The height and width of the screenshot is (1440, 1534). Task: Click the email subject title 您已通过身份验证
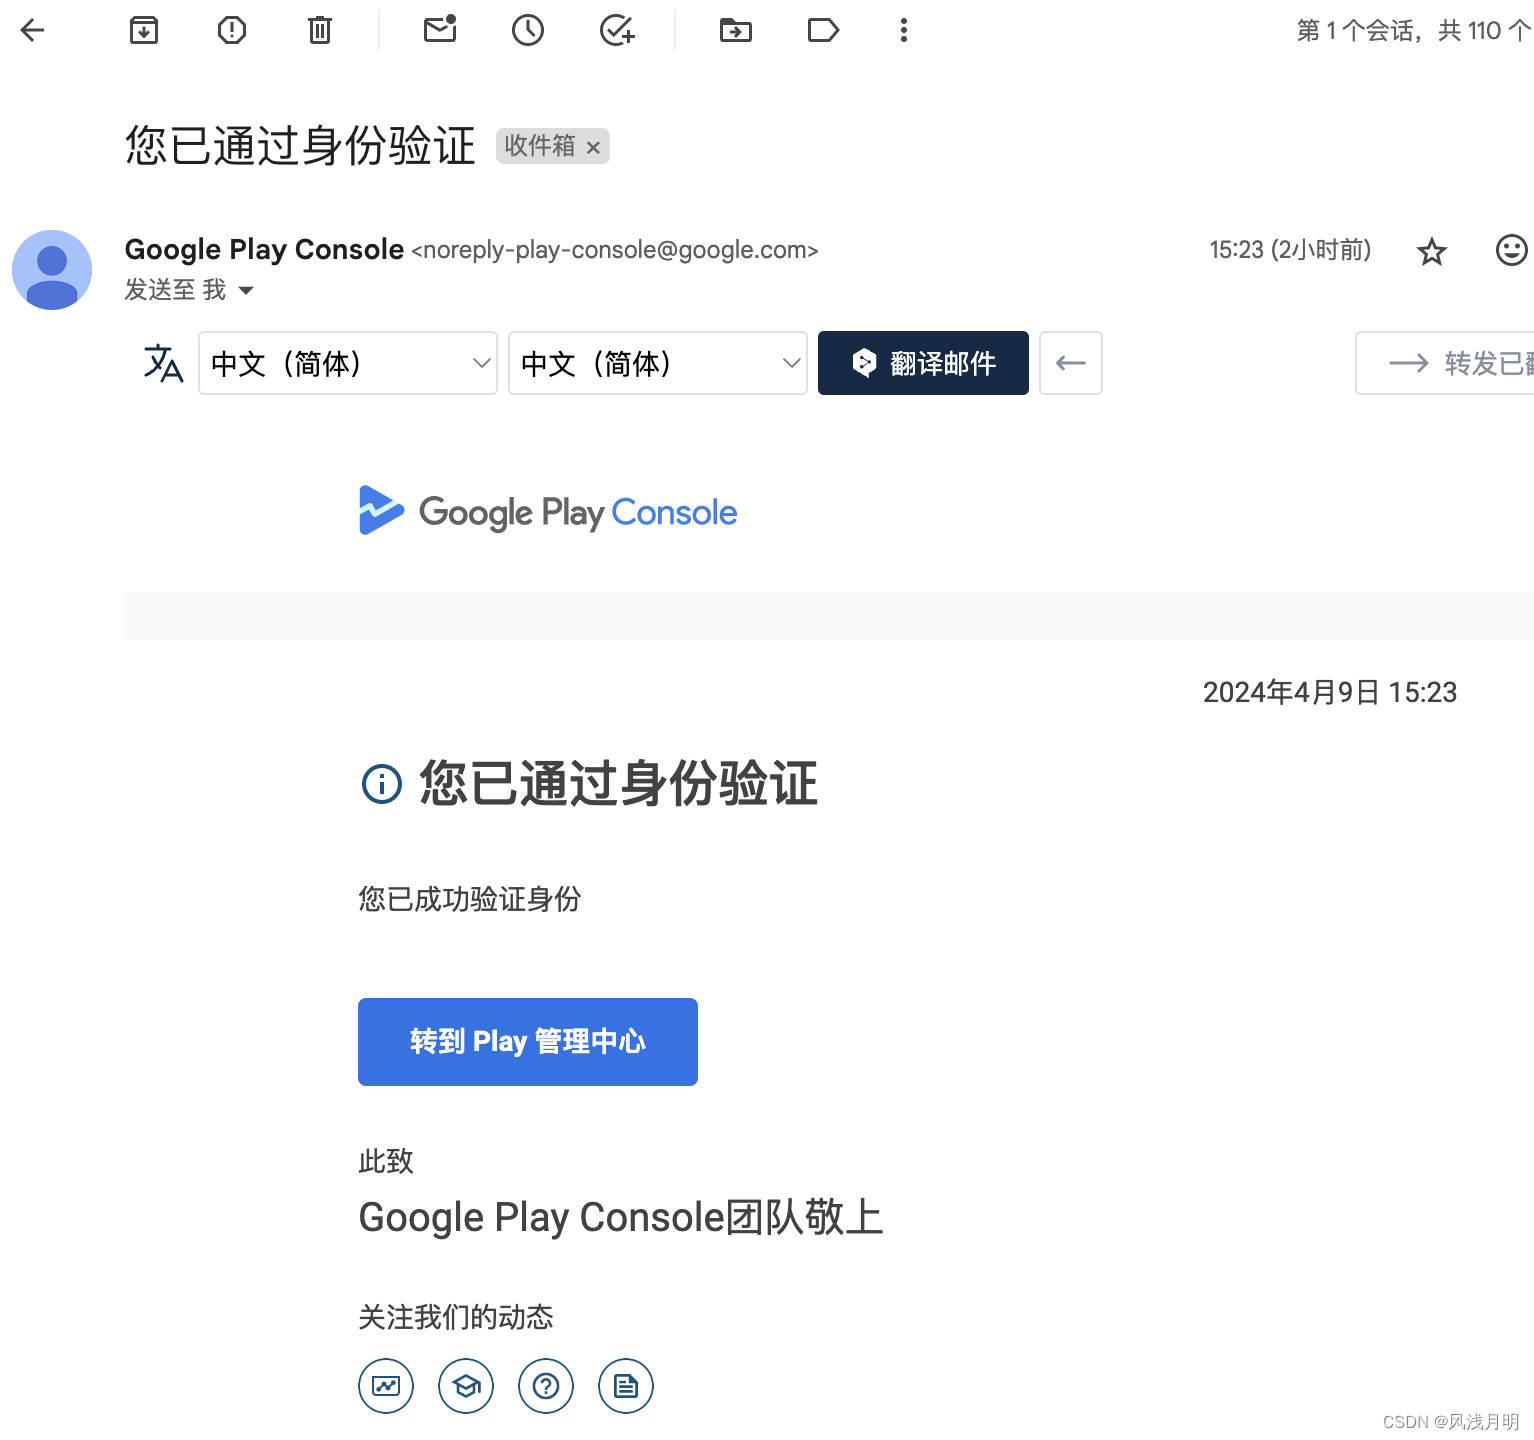[300, 146]
